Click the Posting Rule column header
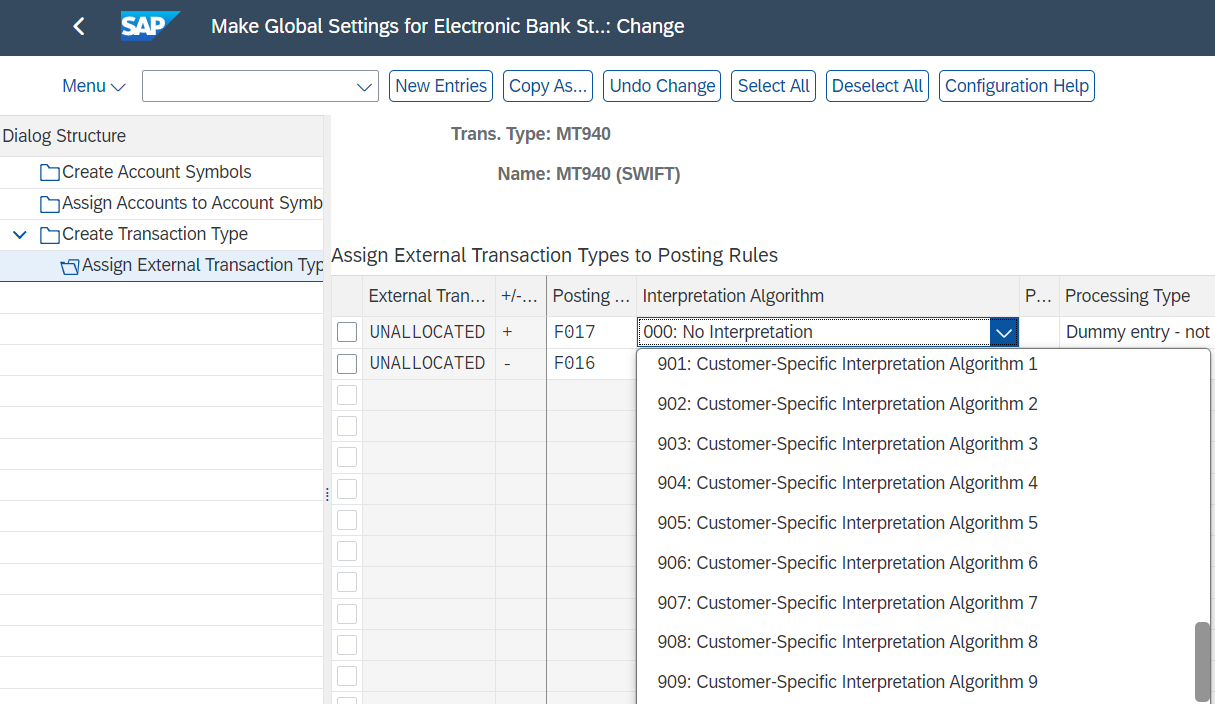Image resolution: width=1215 pixels, height=704 pixels. 591,296
